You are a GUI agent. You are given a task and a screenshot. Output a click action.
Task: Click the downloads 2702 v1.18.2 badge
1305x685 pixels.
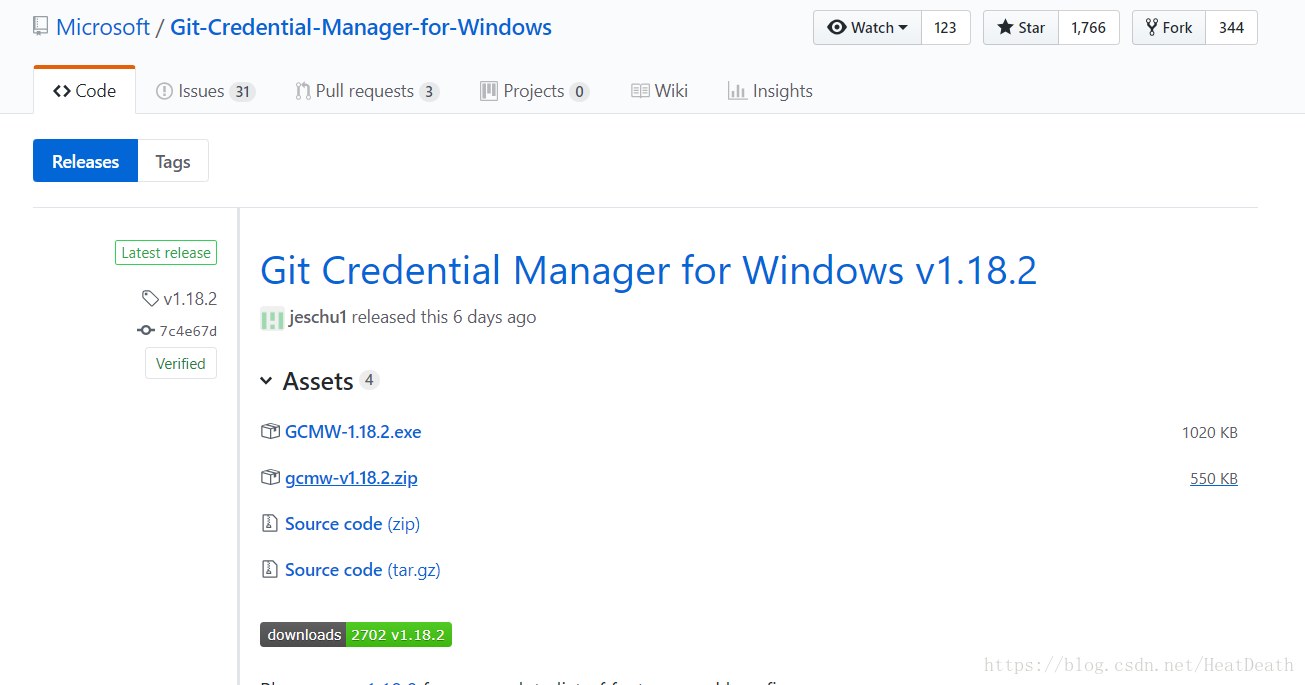click(x=356, y=635)
